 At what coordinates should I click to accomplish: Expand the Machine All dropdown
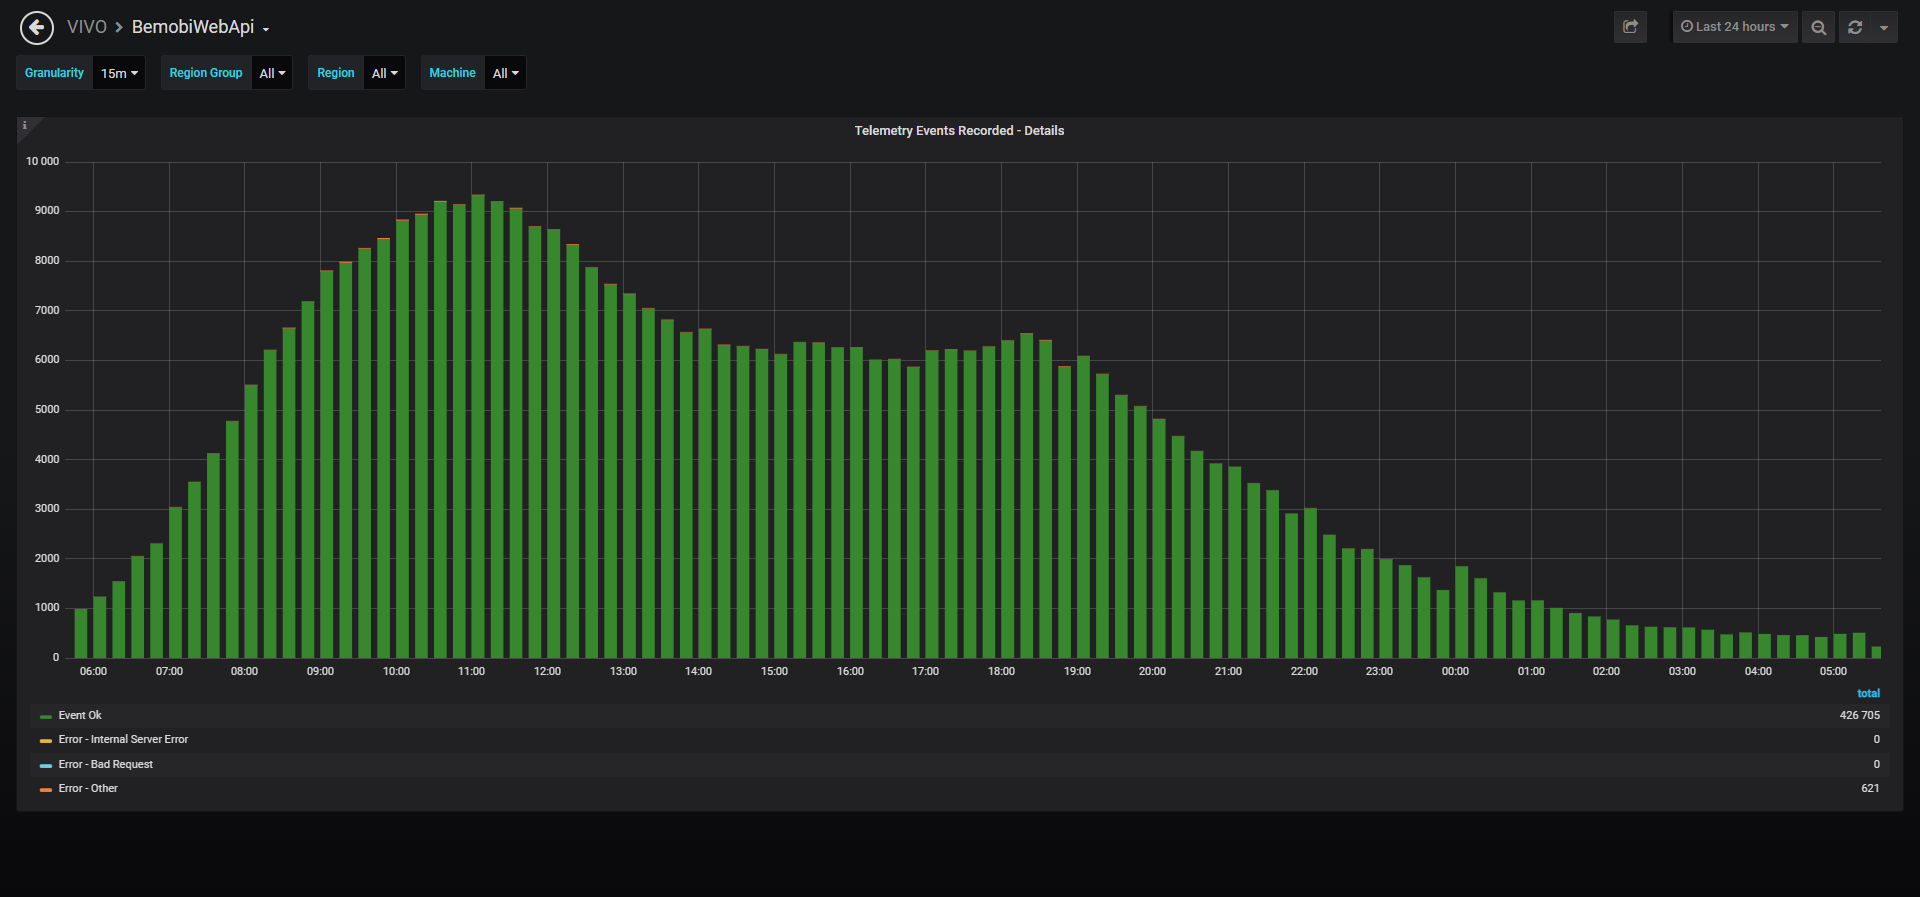(x=505, y=73)
